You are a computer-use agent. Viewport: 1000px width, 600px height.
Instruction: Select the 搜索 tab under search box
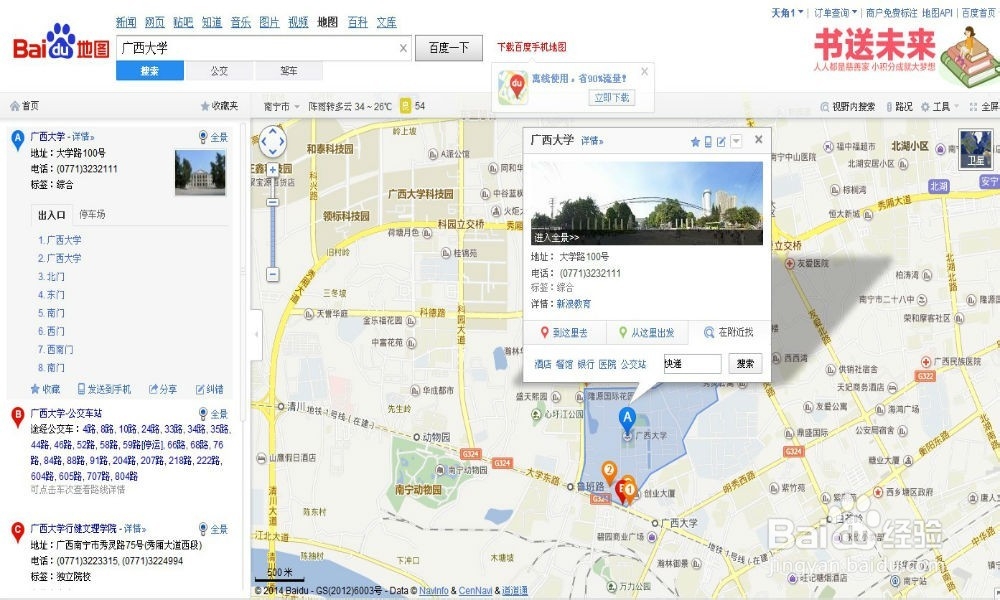(x=150, y=71)
